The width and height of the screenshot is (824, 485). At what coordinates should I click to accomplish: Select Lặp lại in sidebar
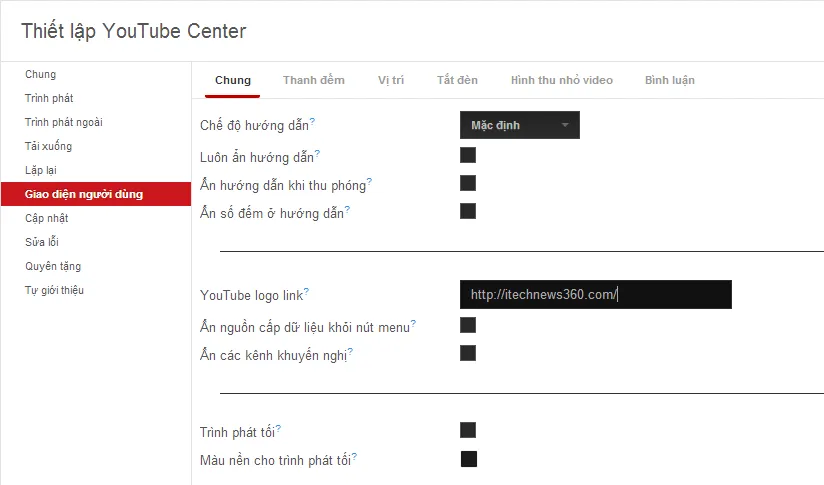point(96,170)
